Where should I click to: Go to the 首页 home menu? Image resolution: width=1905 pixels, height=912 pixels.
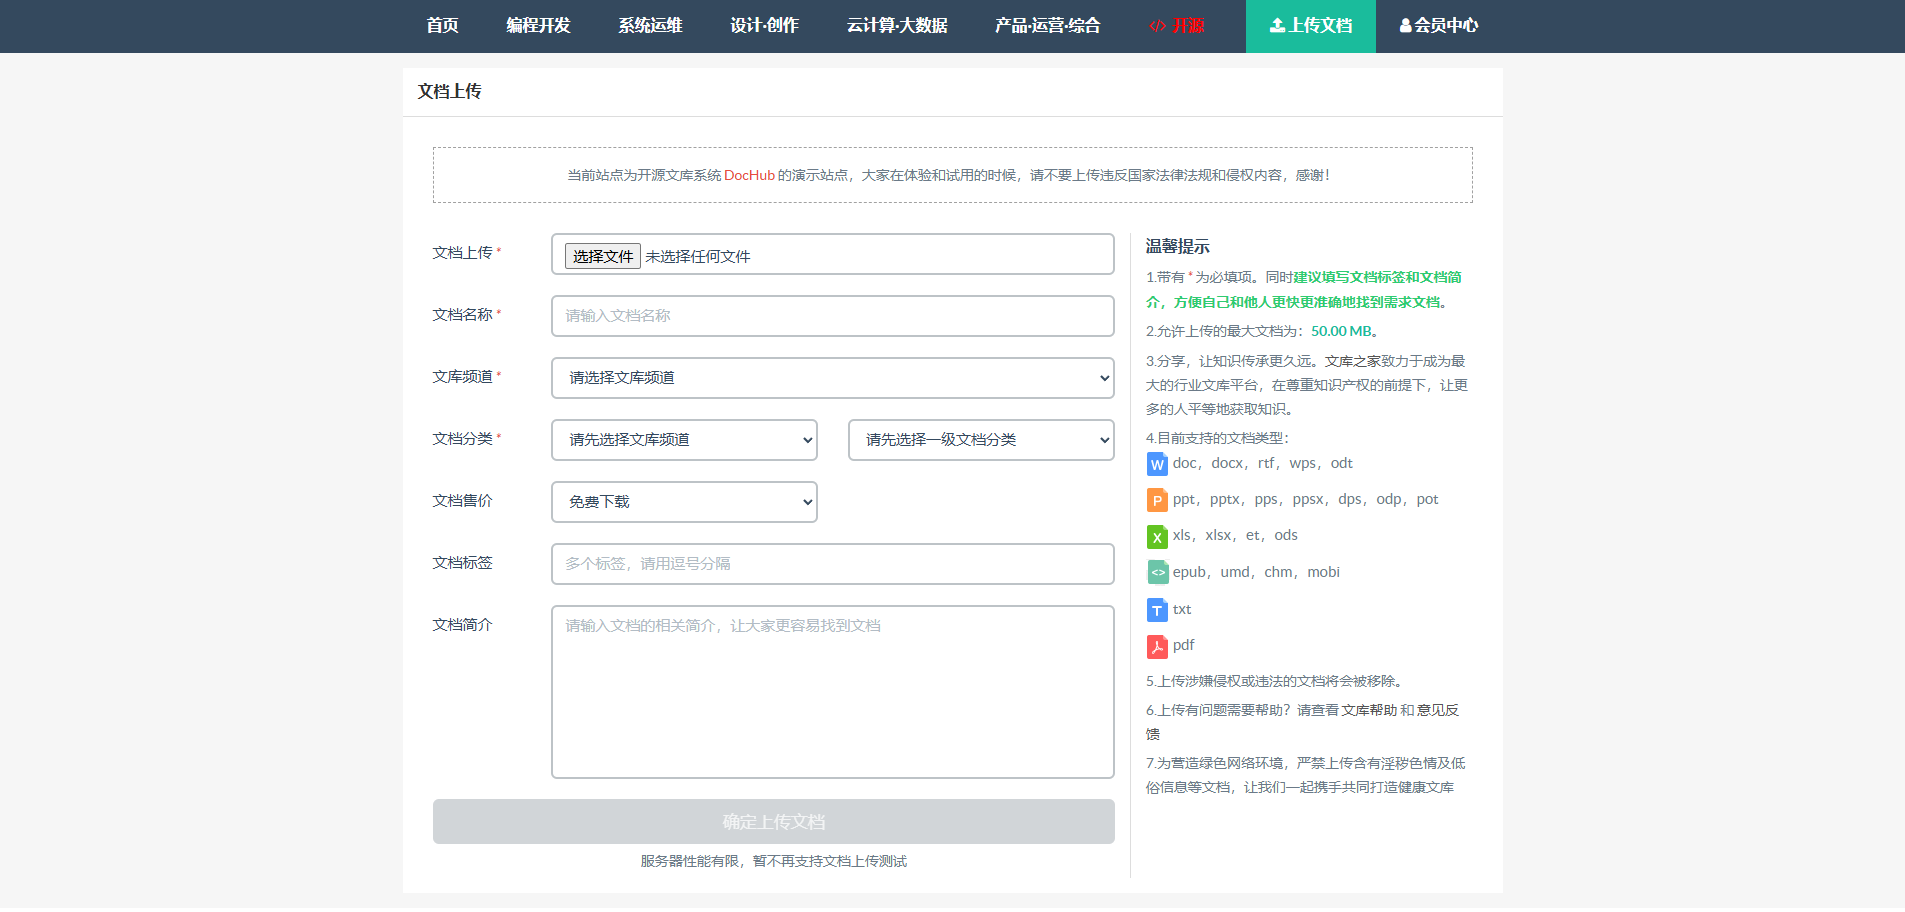pos(442,26)
